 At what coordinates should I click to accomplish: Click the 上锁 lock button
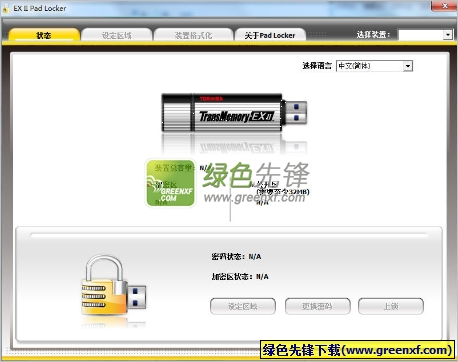point(391,306)
